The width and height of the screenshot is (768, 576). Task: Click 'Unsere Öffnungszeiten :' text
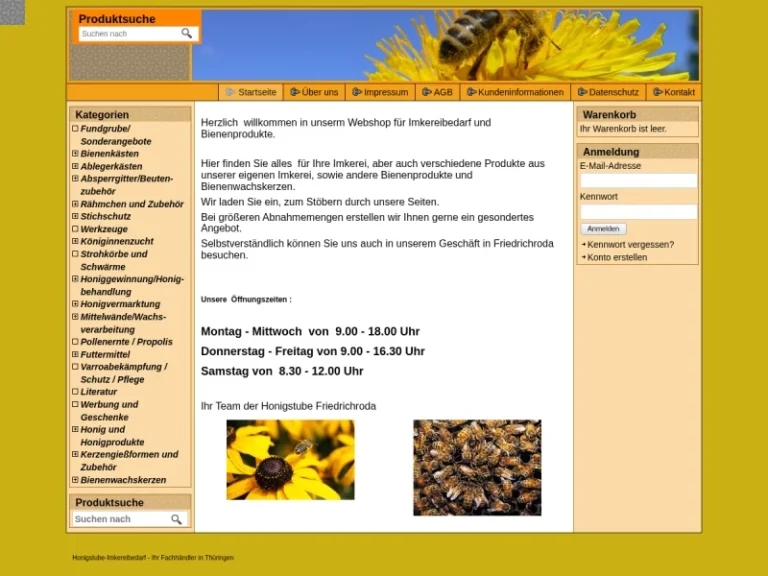point(246,299)
